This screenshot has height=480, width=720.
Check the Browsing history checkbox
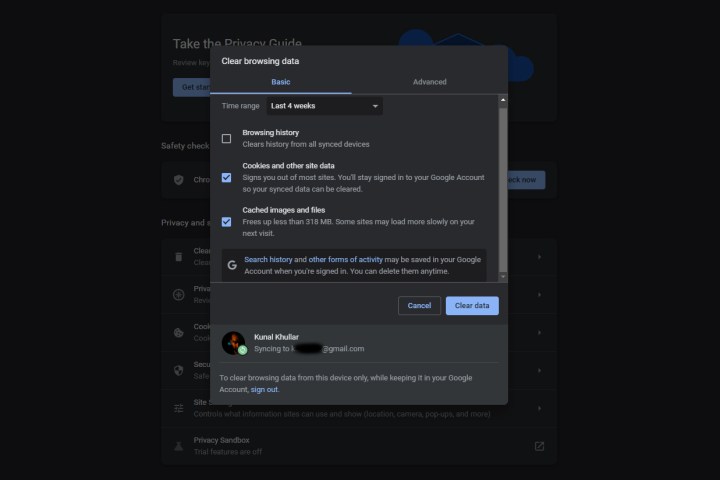pos(226,138)
